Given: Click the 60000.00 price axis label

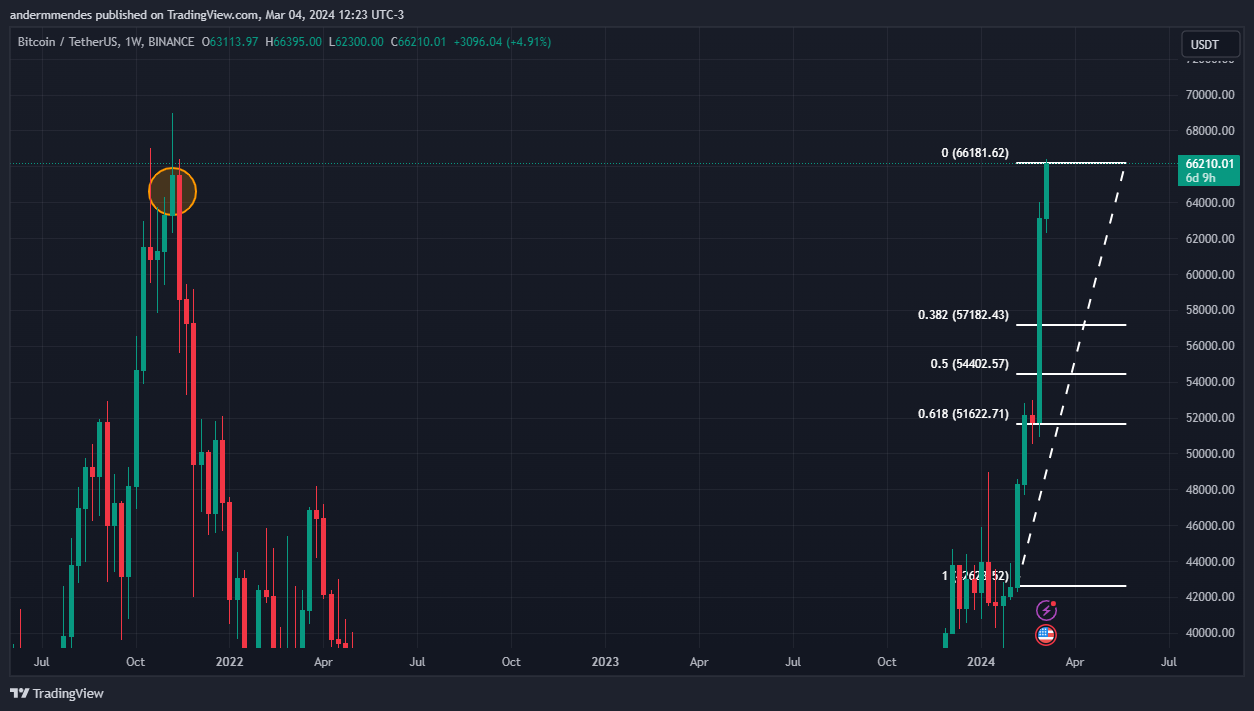Looking at the screenshot, I should tap(1209, 275).
